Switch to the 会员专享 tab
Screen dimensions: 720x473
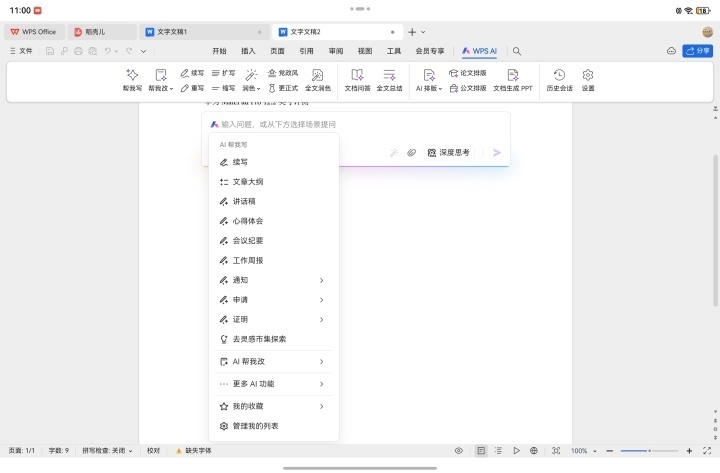pos(430,51)
